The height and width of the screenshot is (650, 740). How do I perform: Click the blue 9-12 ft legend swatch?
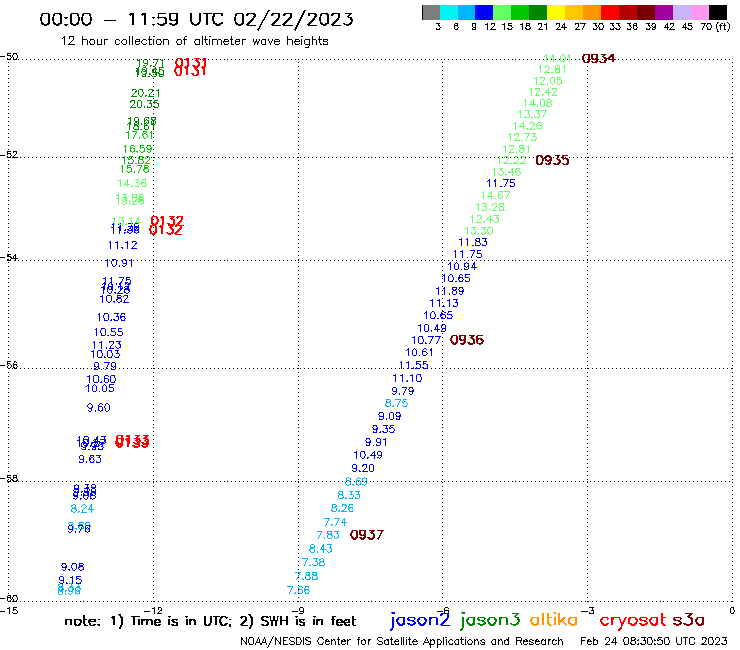coord(484,12)
